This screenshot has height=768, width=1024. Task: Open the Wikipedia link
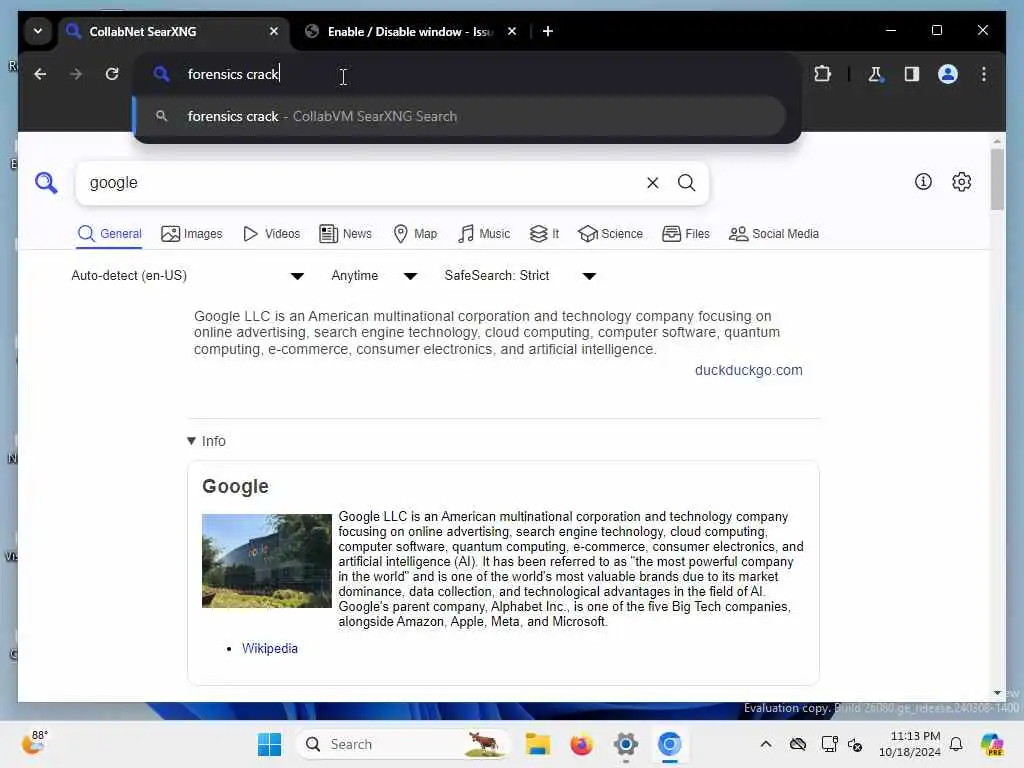pos(270,648)
